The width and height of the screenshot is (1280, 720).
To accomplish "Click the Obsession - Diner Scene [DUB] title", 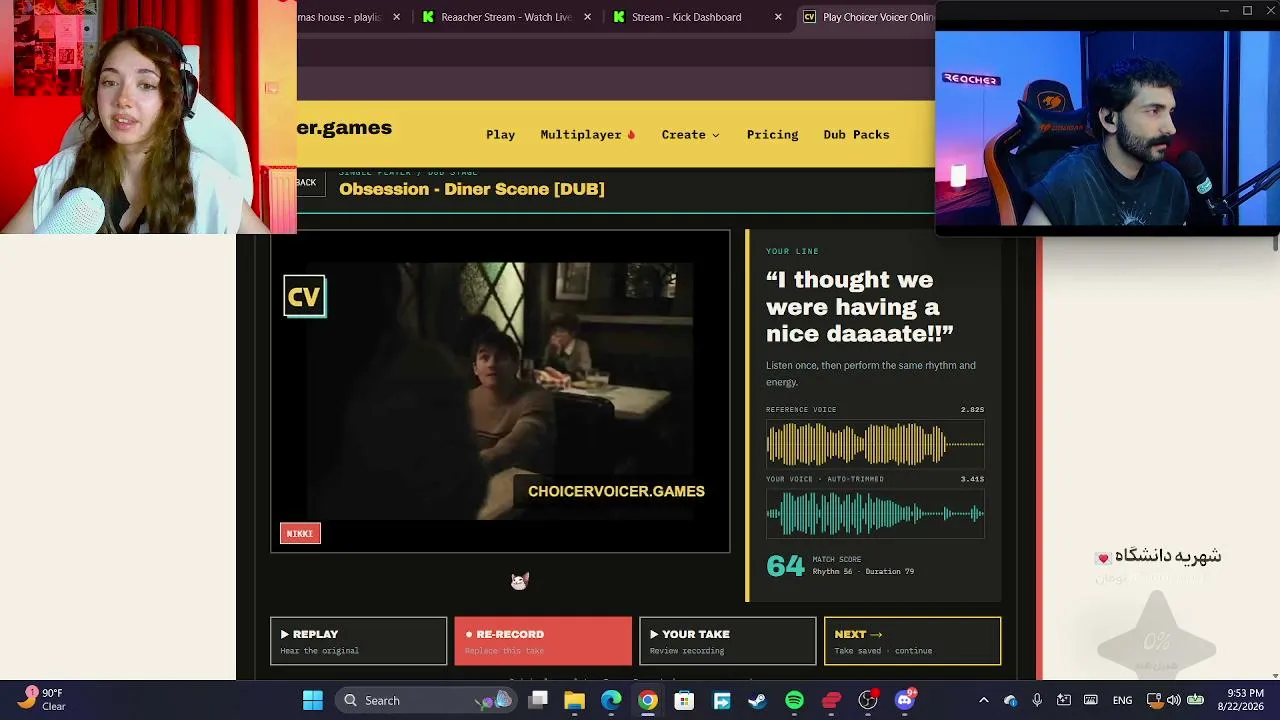I will [472, 189].
